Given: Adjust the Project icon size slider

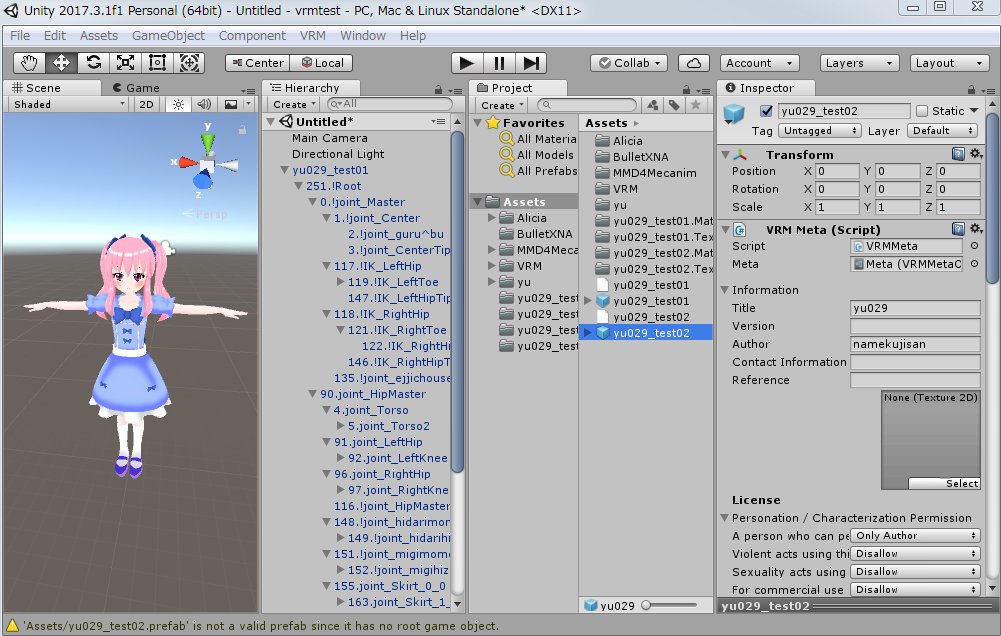Looking at the screenshot, I should point(671,605).
